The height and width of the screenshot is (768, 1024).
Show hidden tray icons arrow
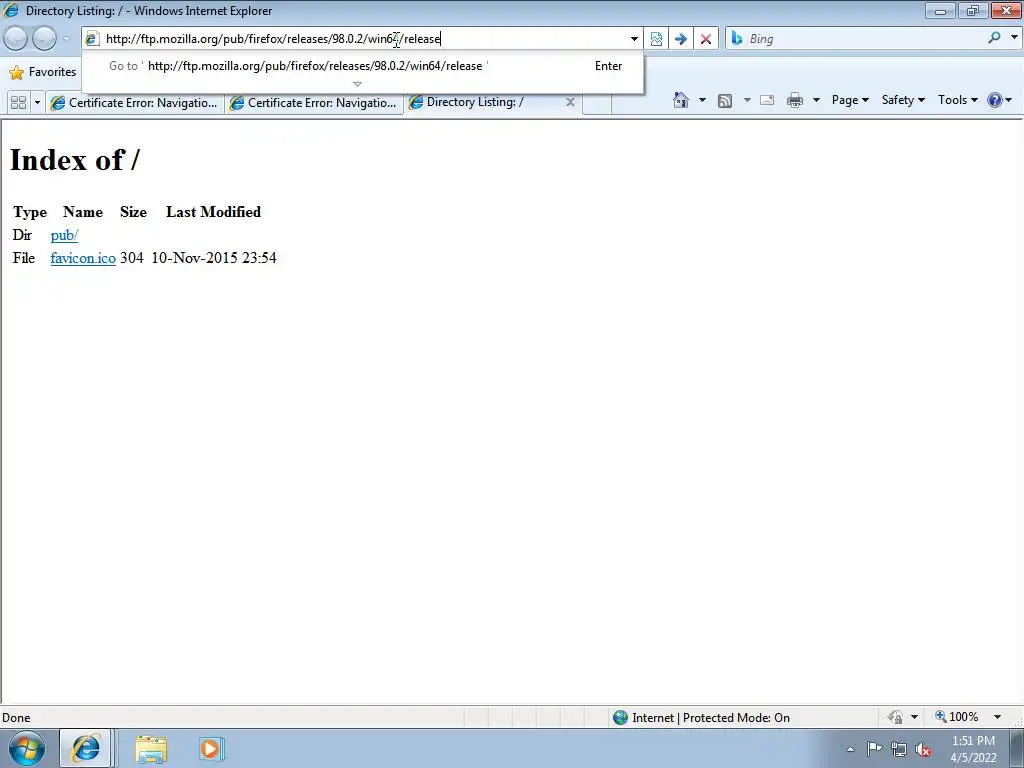pyautogui.click(x=850, y=749)
